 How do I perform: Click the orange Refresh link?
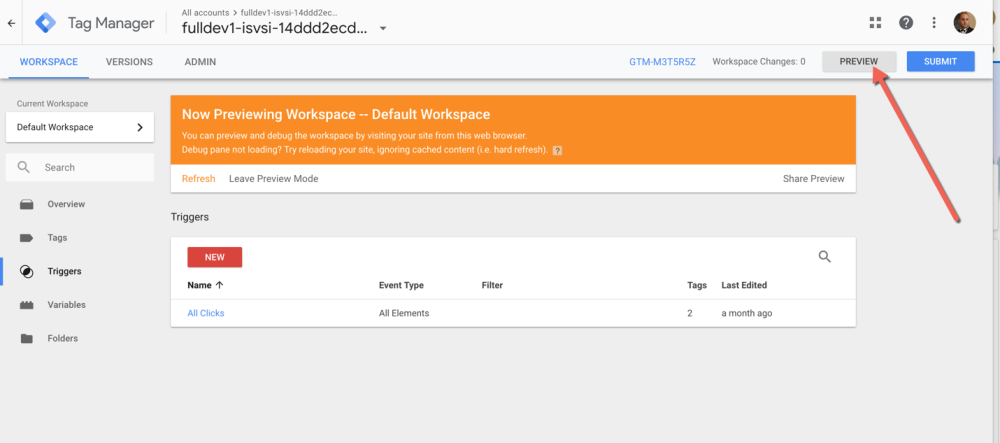coord(198,178)
